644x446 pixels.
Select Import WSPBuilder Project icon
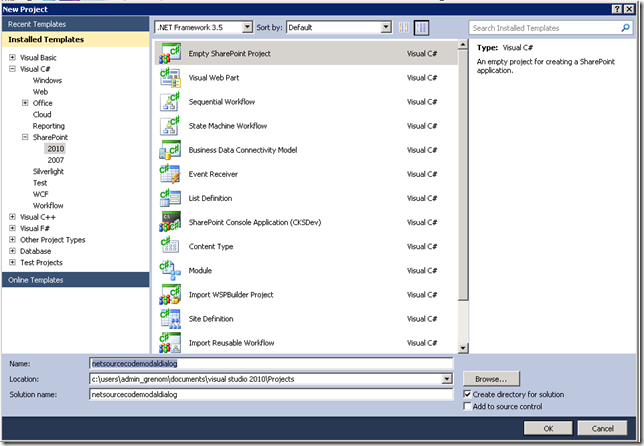[170, 294]
